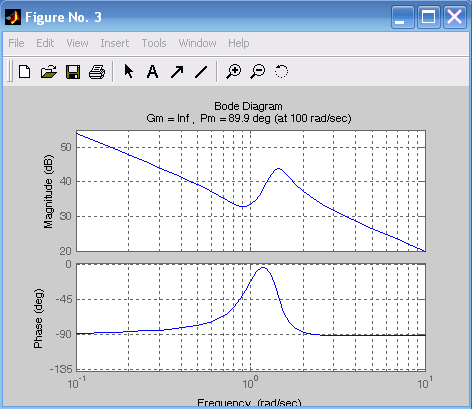
Task: Activate the Zoom In magnifier tool
Action: coord(233,72)
